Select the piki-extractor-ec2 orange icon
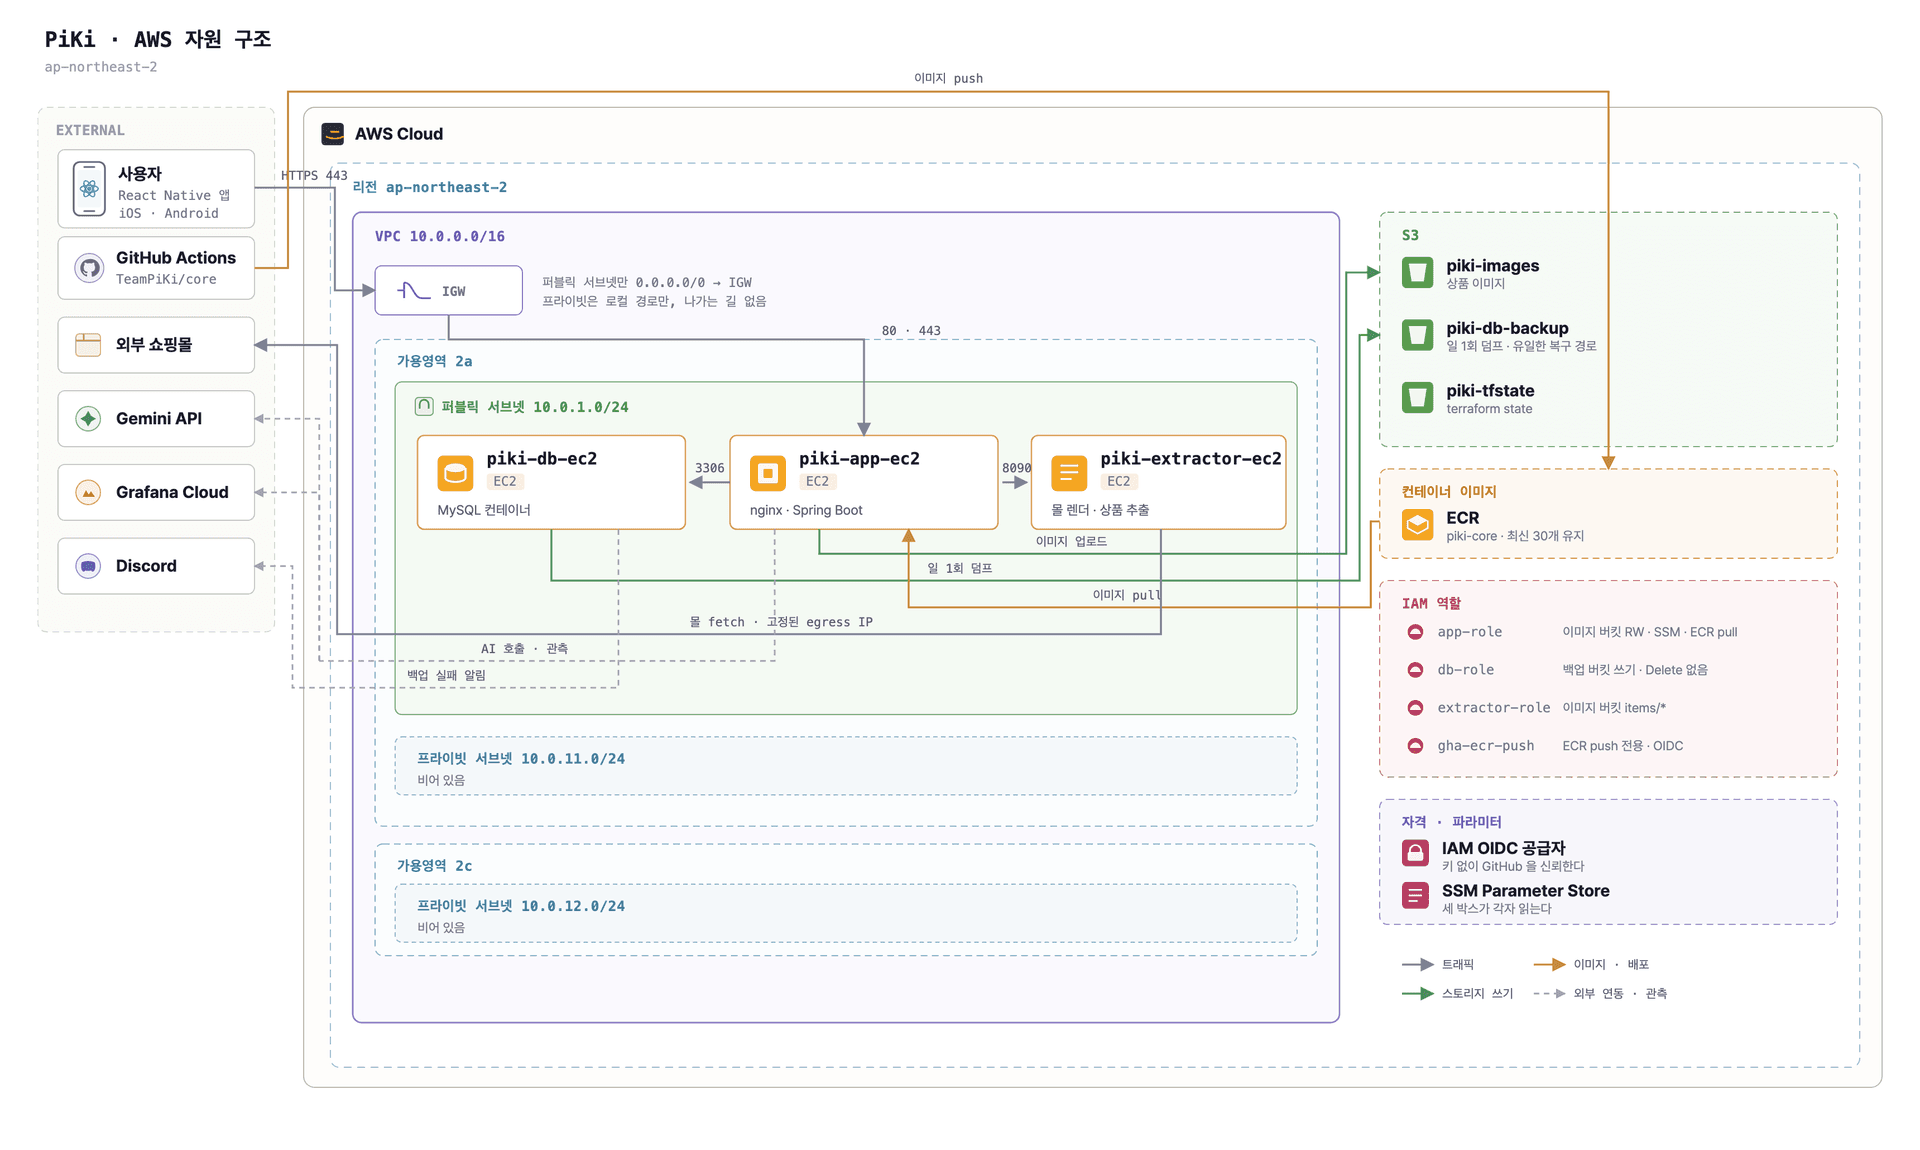 1069,473
